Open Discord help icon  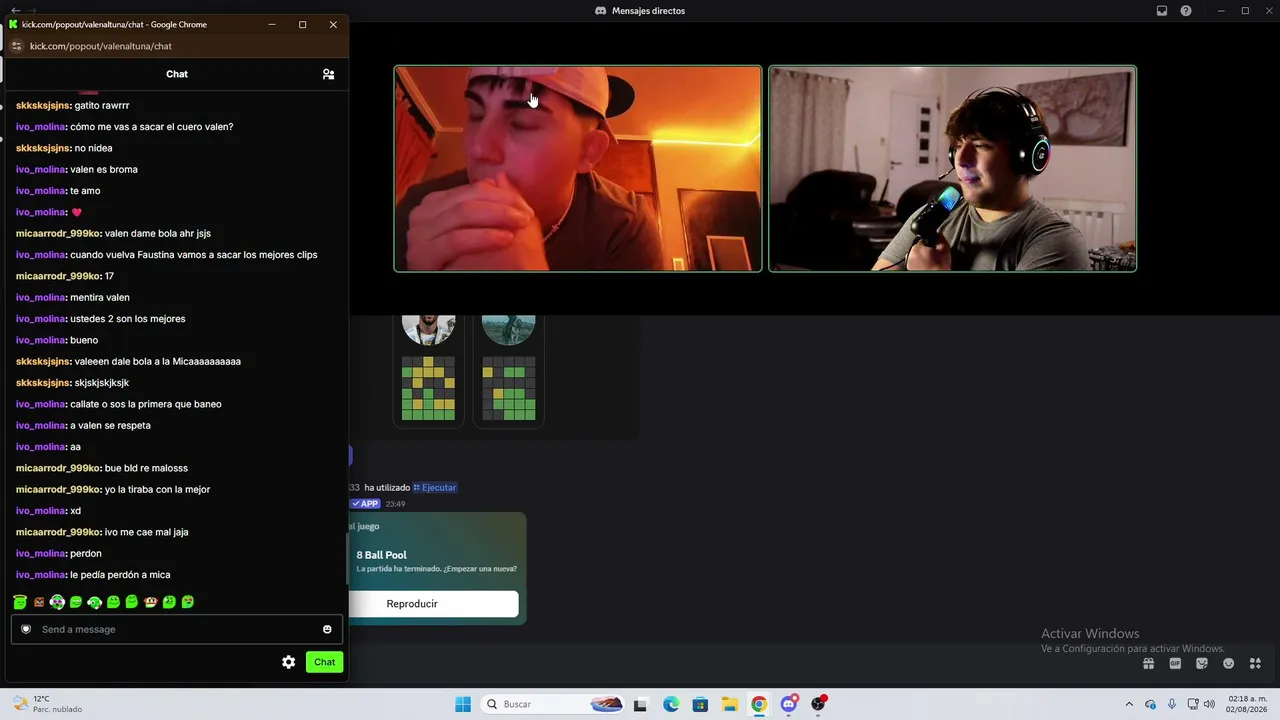[1186, 11]
